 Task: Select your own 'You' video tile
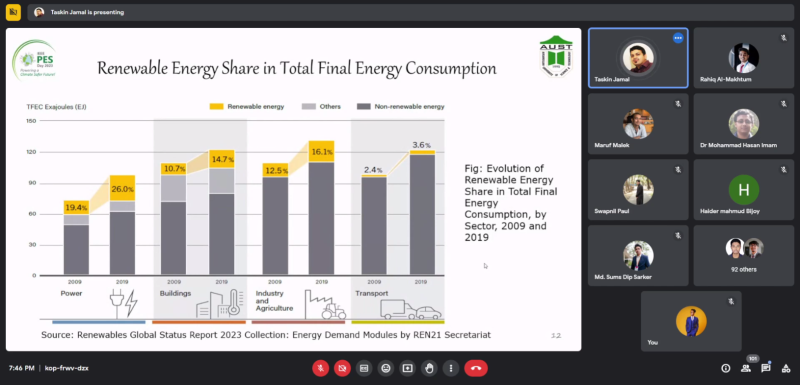coord(691,321)
